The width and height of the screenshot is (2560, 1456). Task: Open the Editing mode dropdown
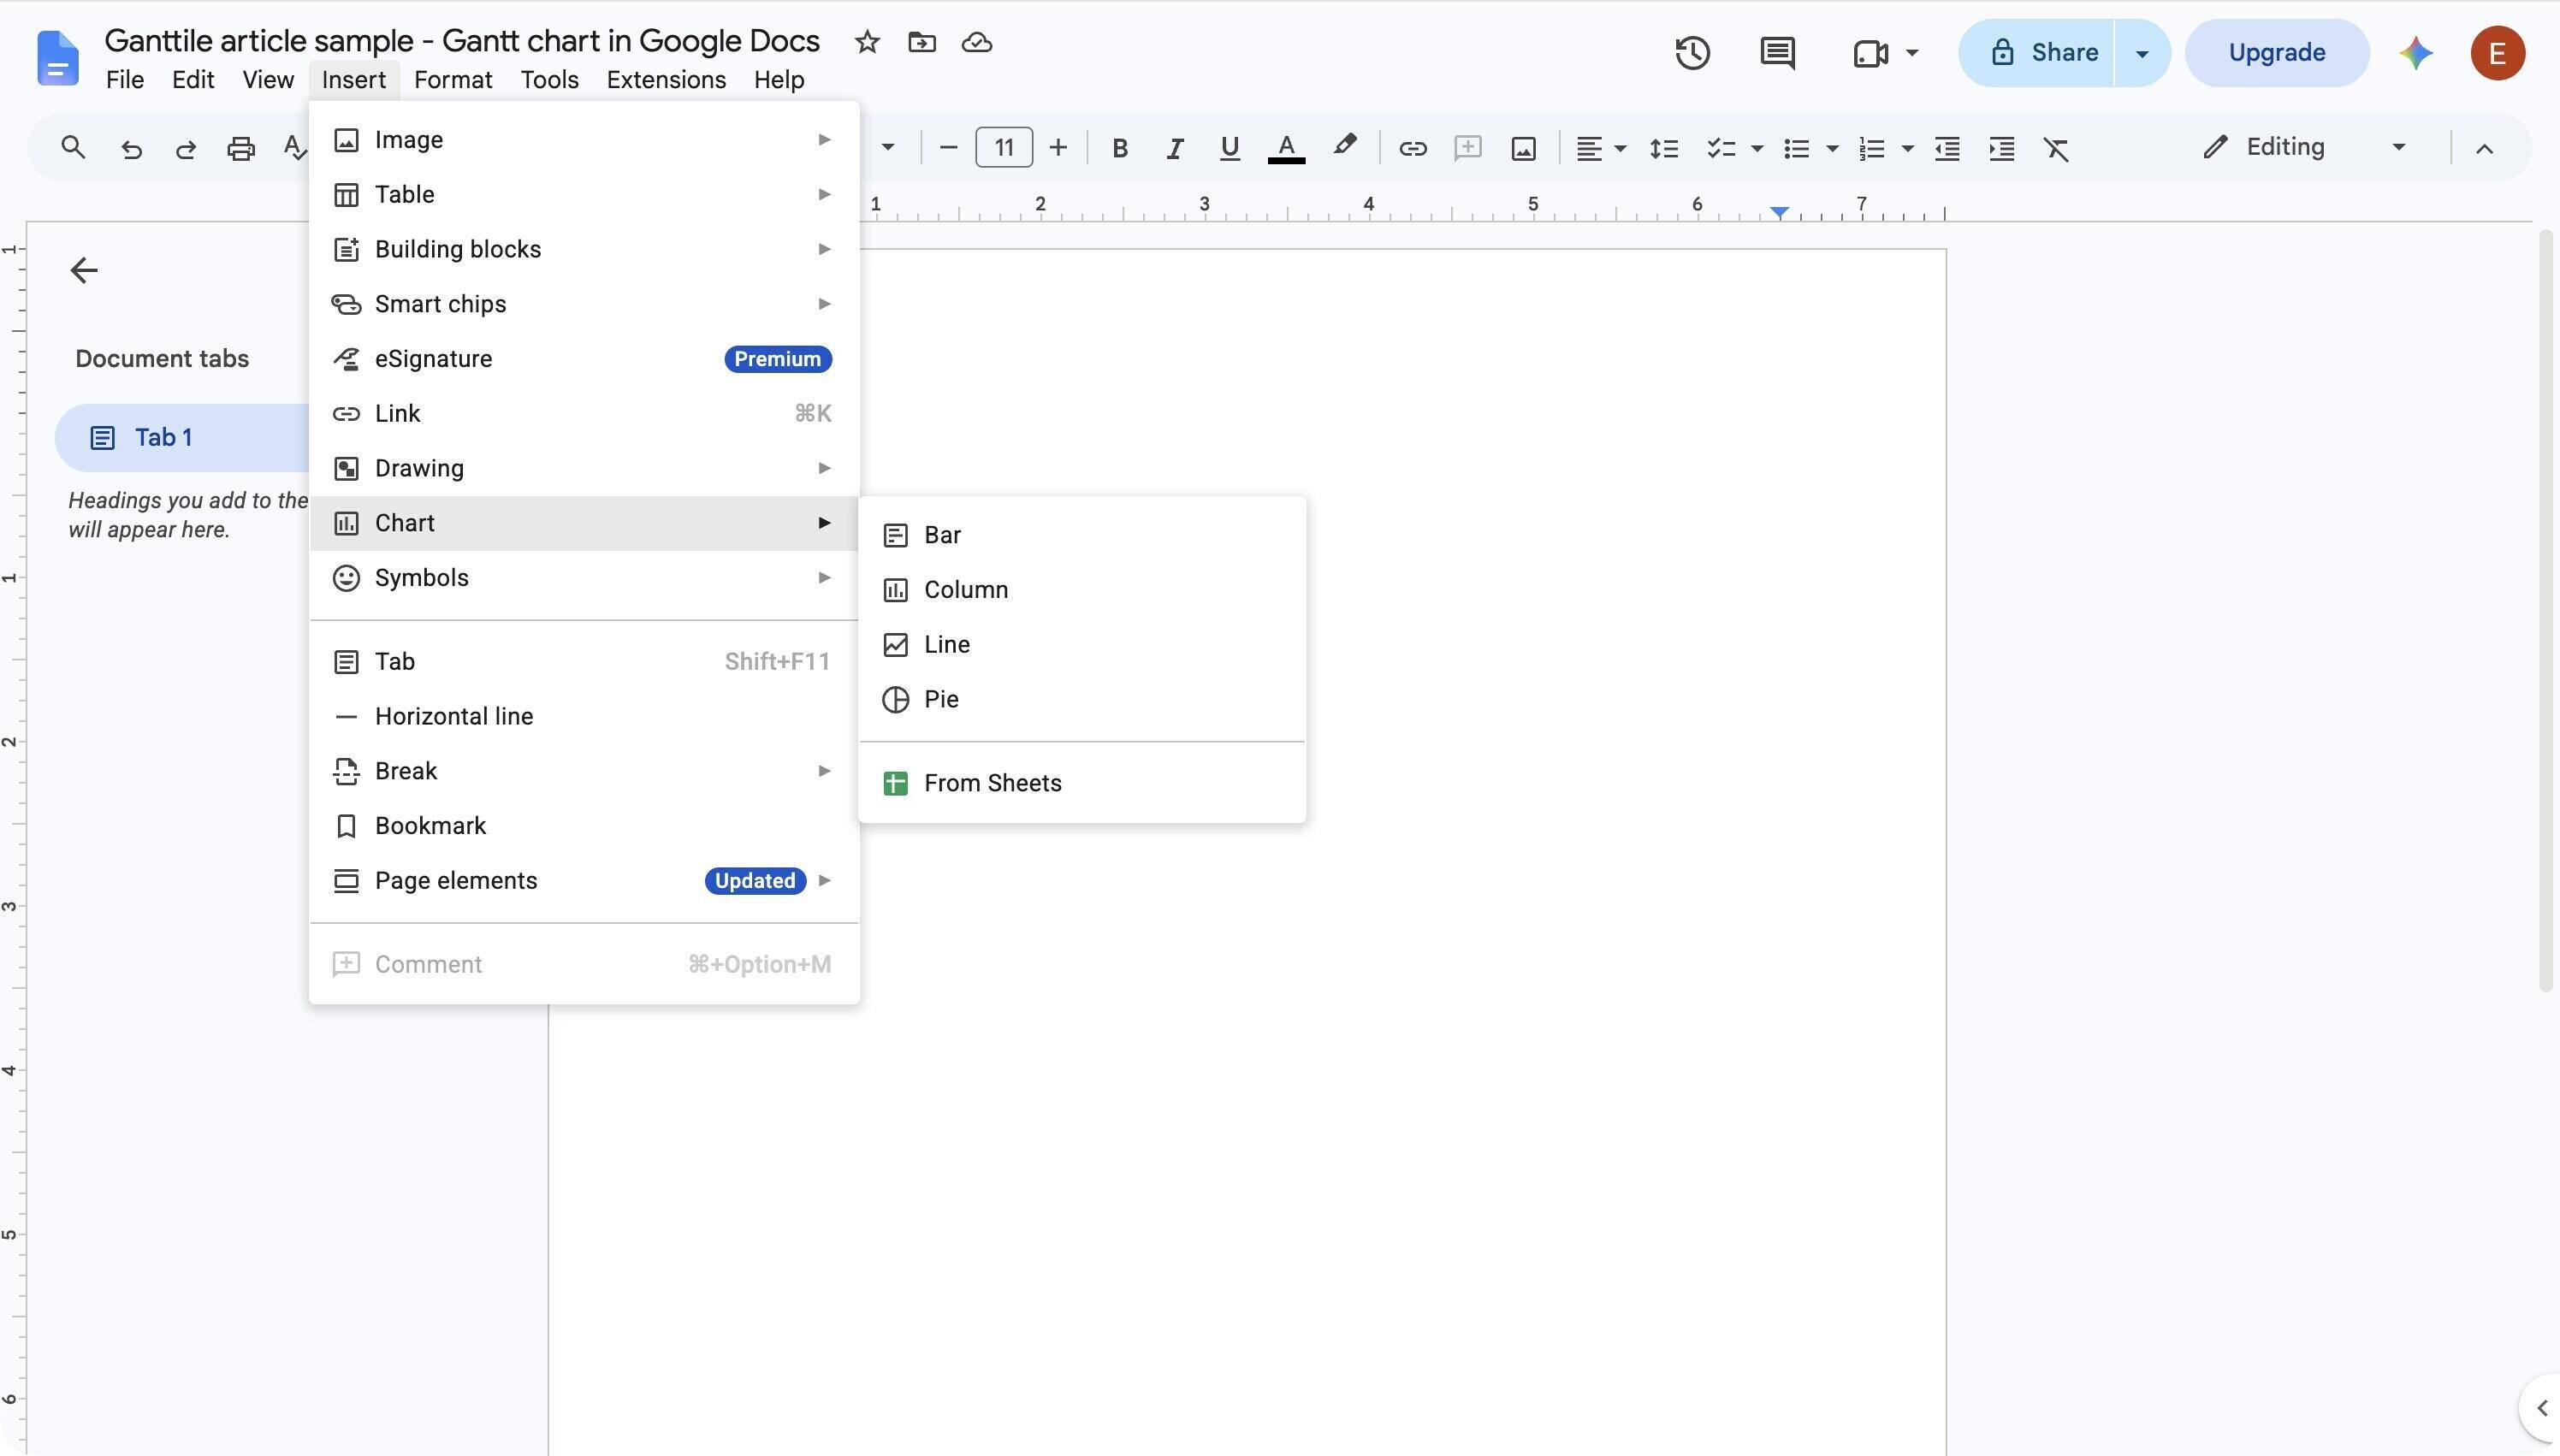2303,147
